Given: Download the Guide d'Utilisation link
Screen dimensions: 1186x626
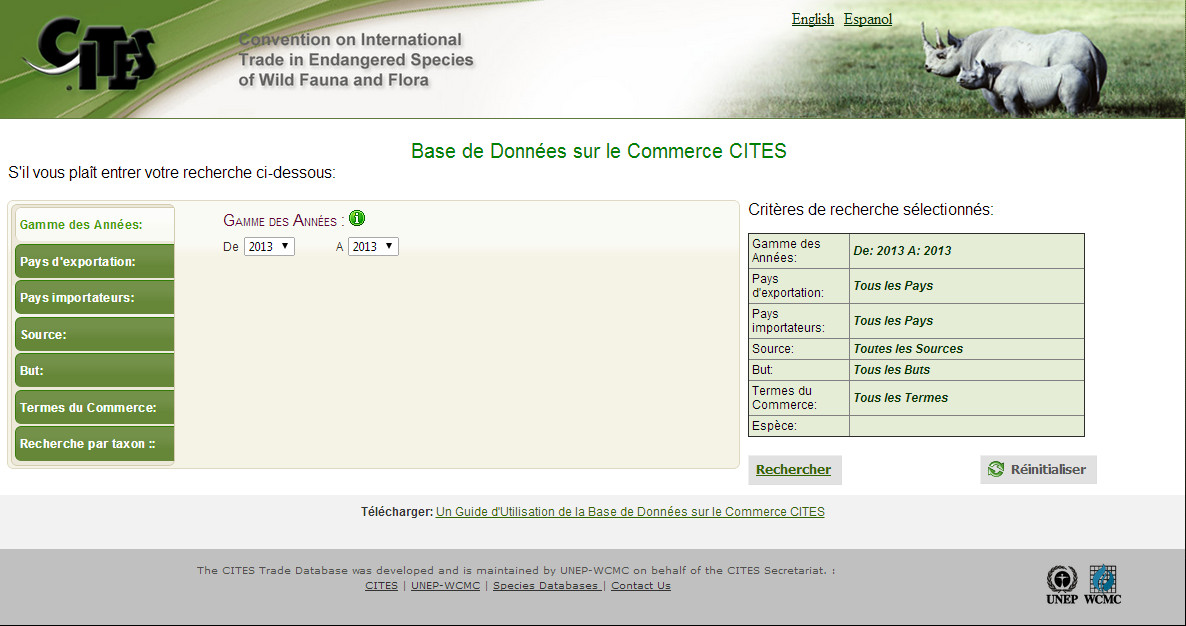Looking at the screenshot, I should point(630,512).
